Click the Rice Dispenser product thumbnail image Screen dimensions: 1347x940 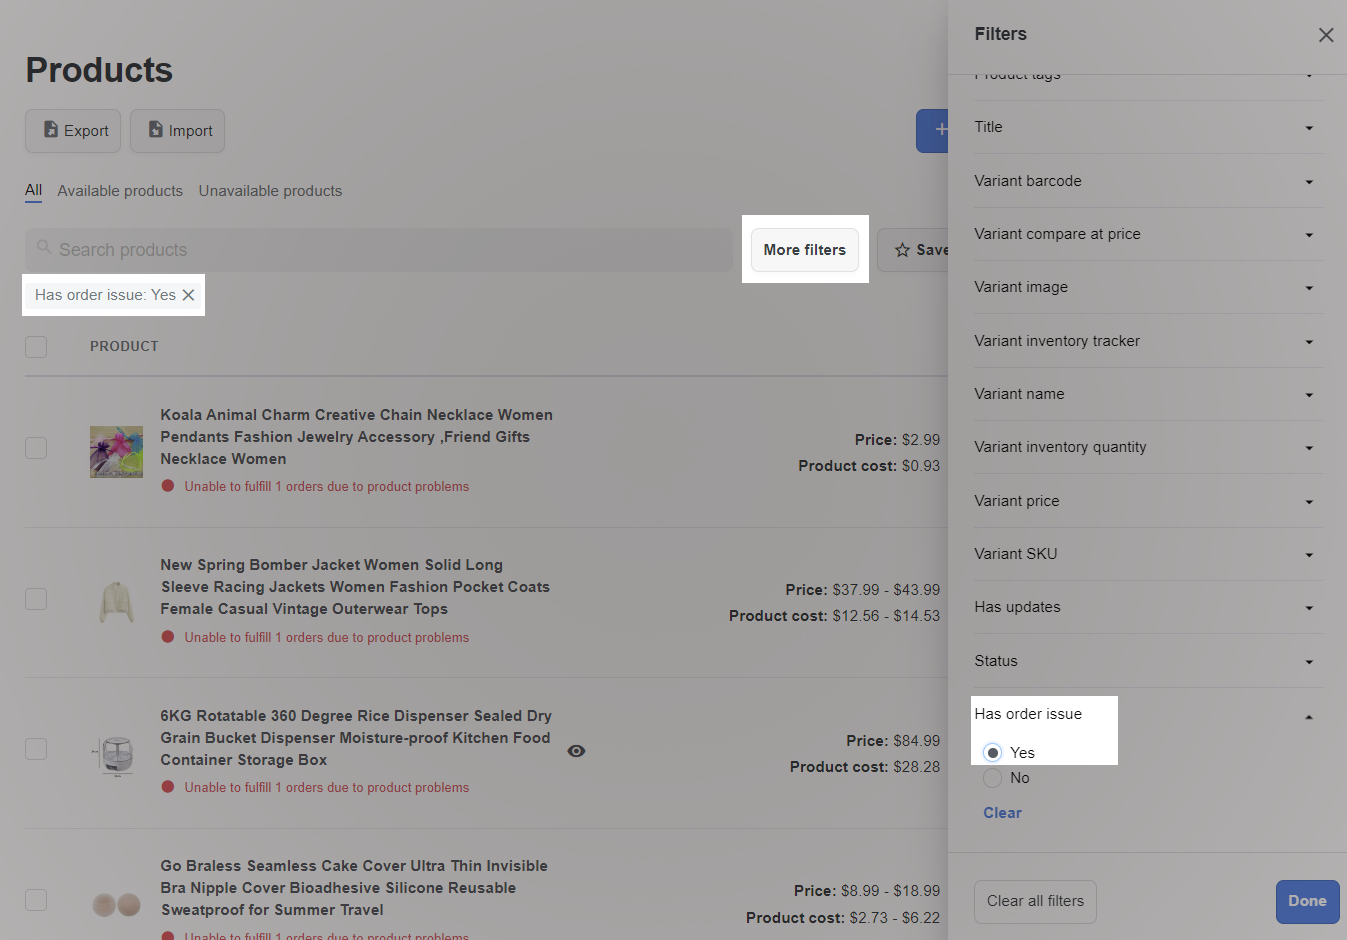pos(117,753)
